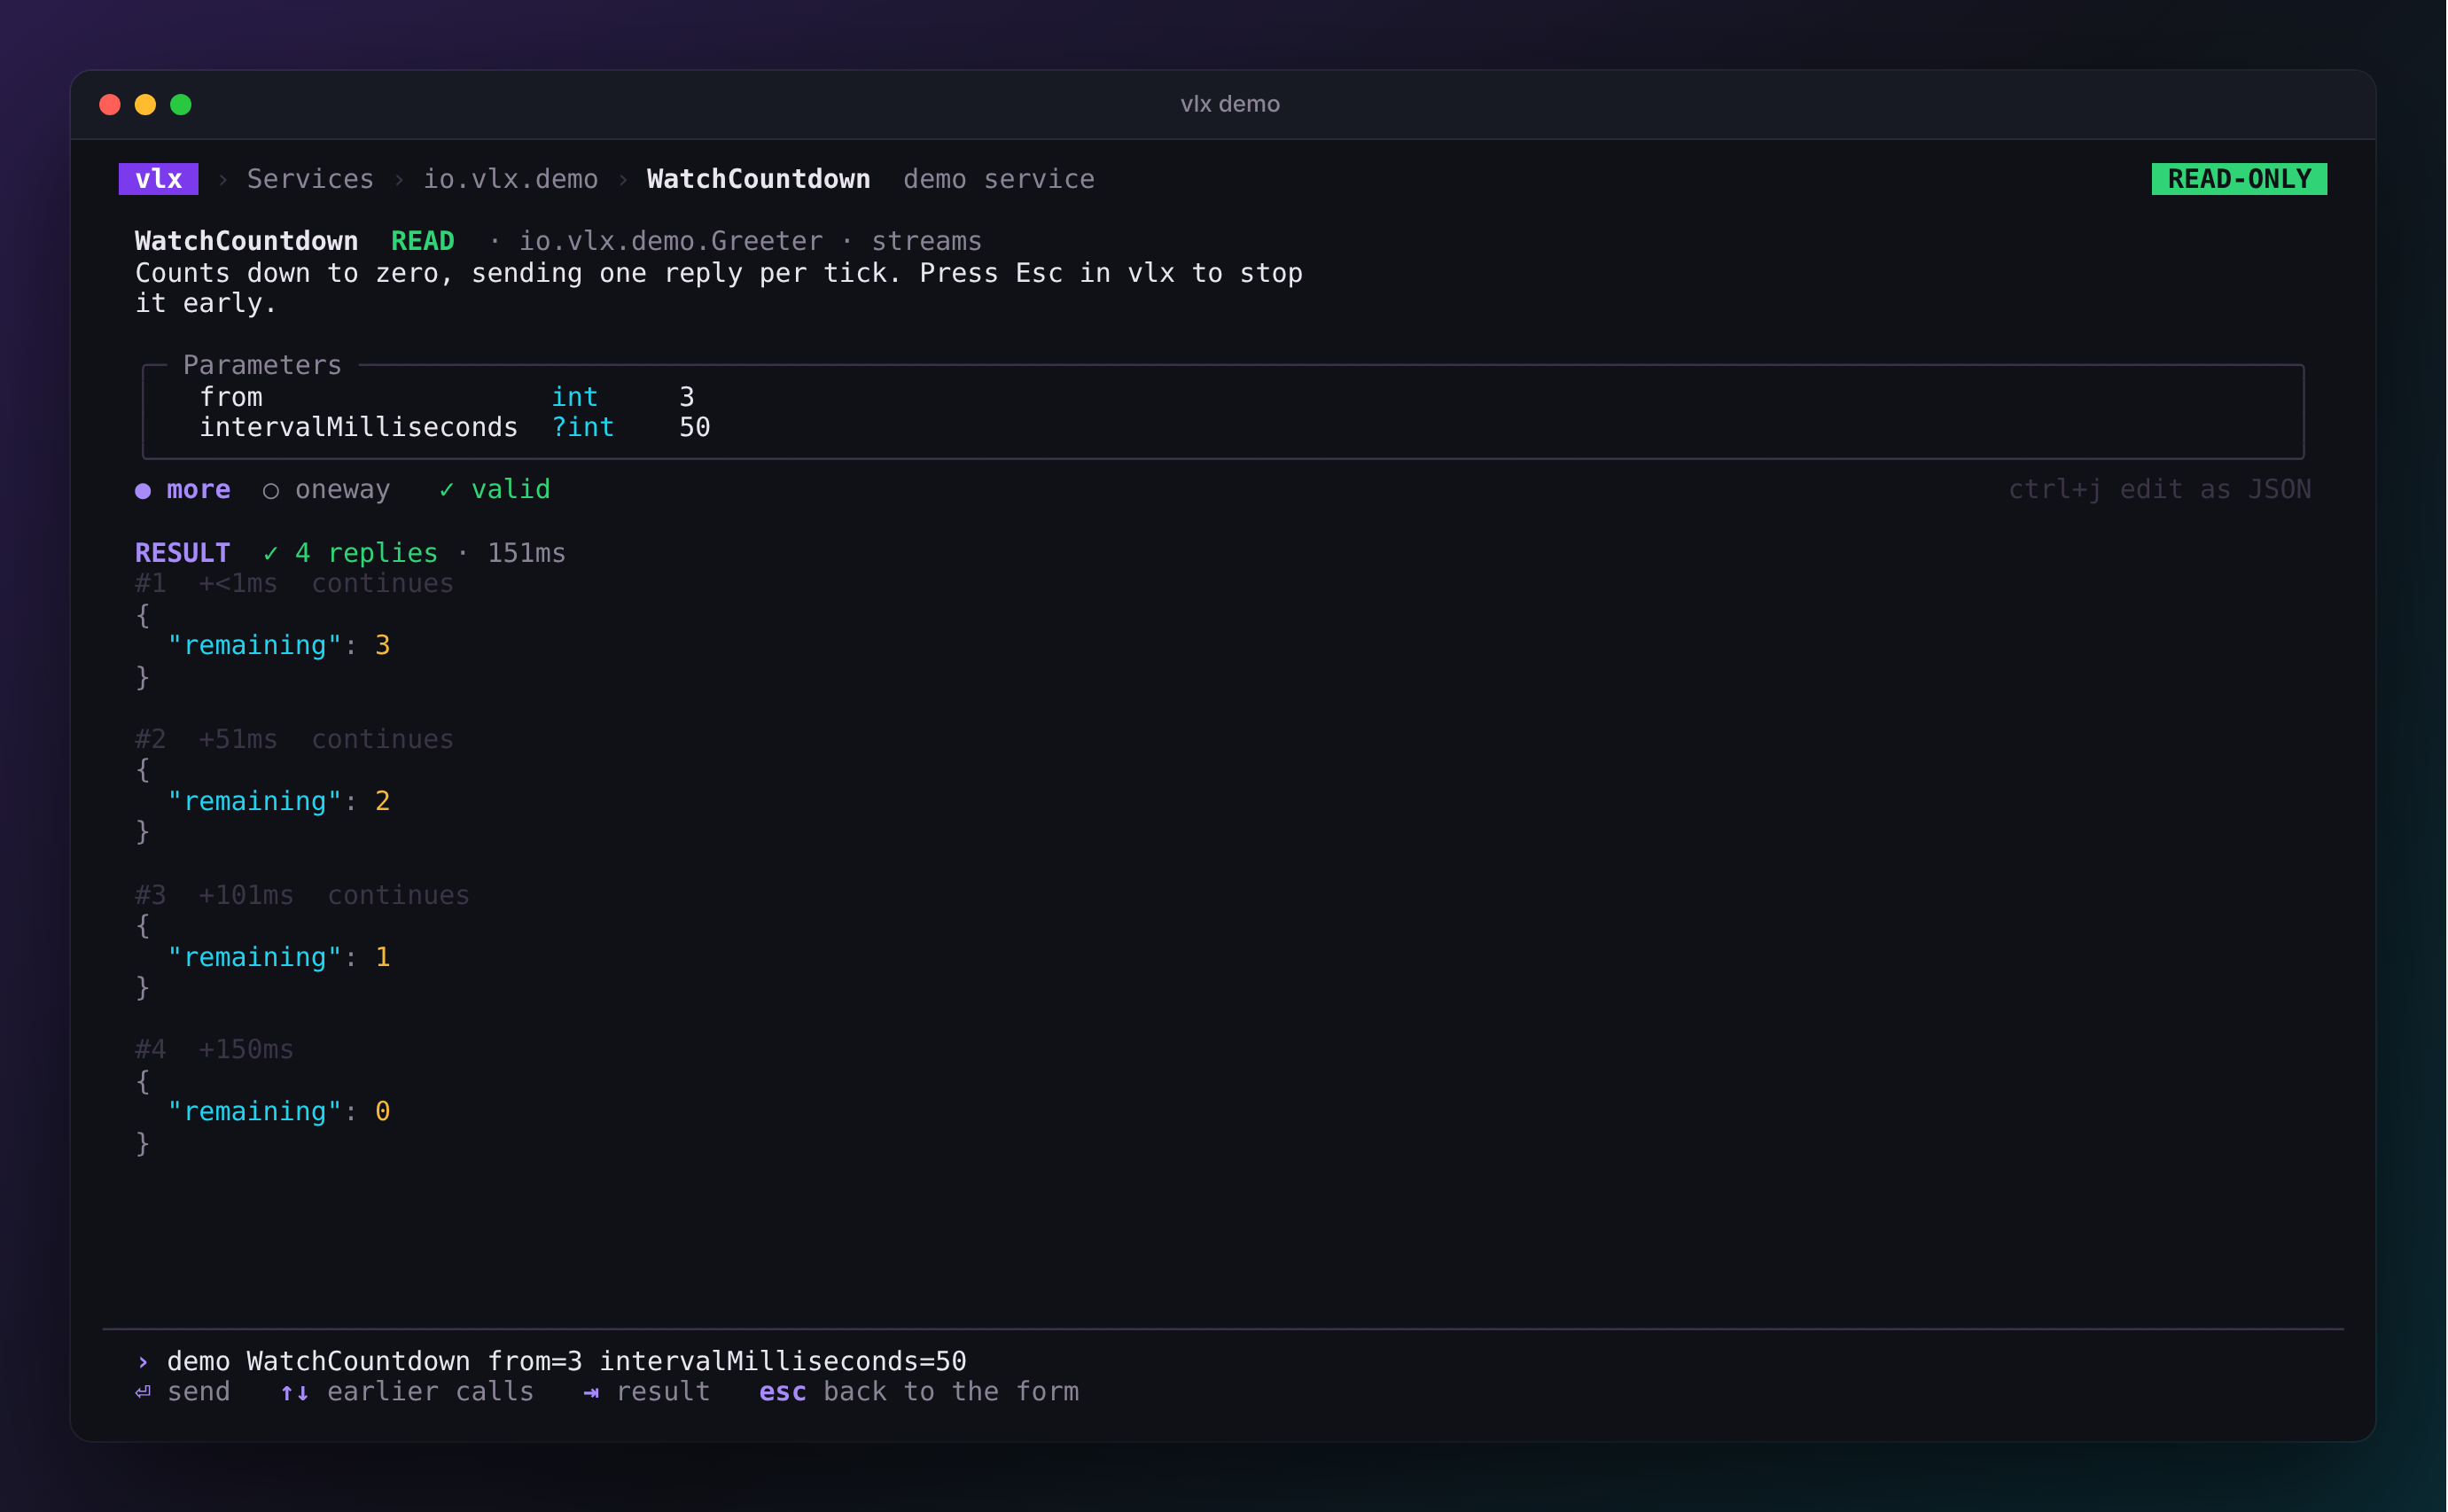Minimize the vlx demo window
This screenshot has width=2448, height=1512.
tap(145, 104)
